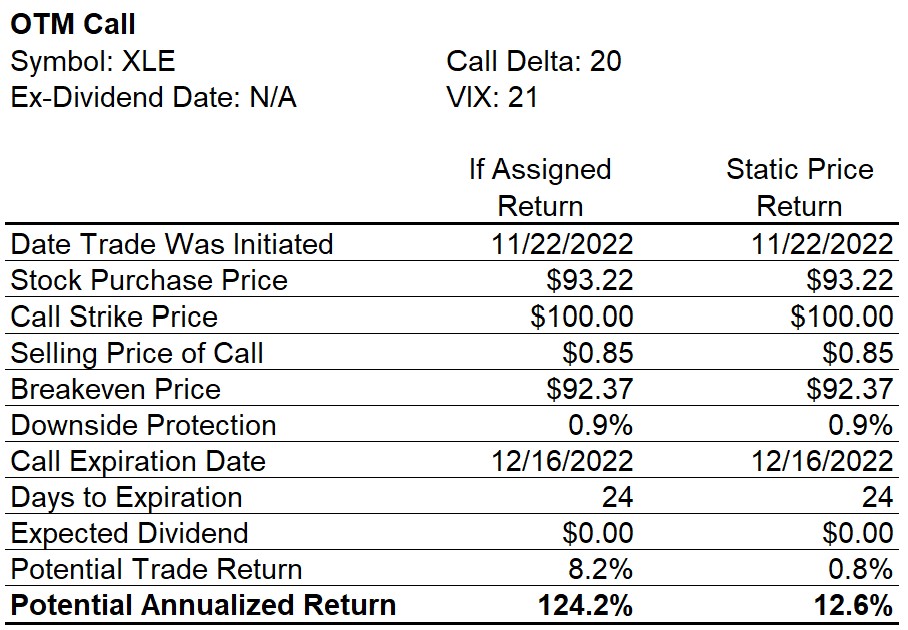The height and width of the screenshot is (630, 908).
Task: Select the 0.8% static trade return value
Action: [x=860, y=570]
